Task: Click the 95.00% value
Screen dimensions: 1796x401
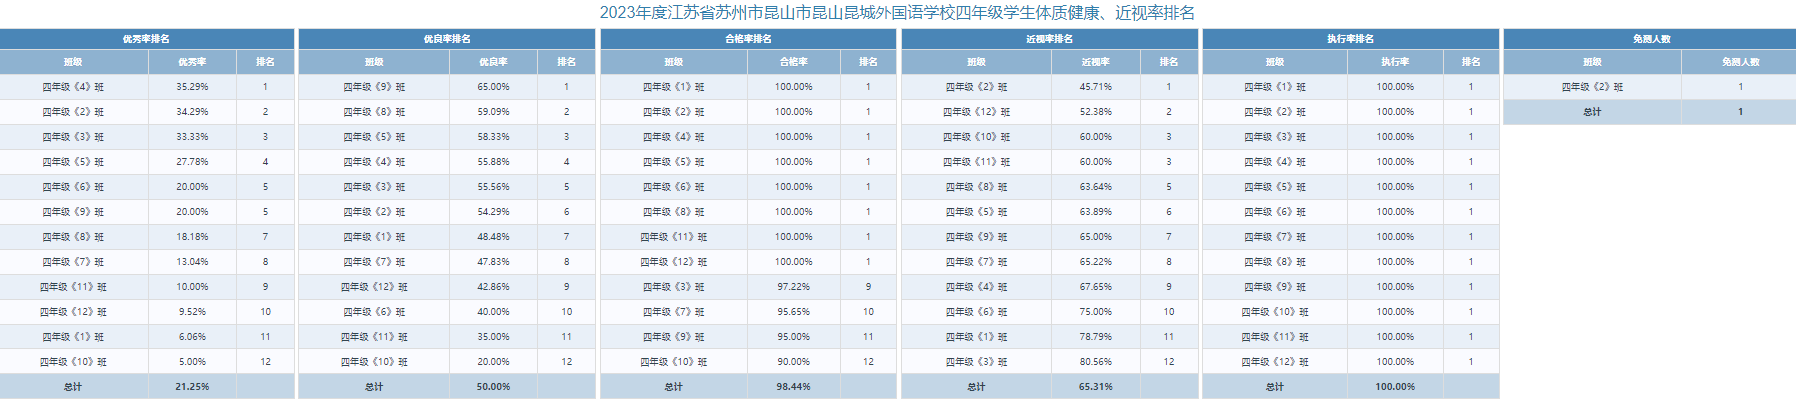Action: click(x=794, y=337)
